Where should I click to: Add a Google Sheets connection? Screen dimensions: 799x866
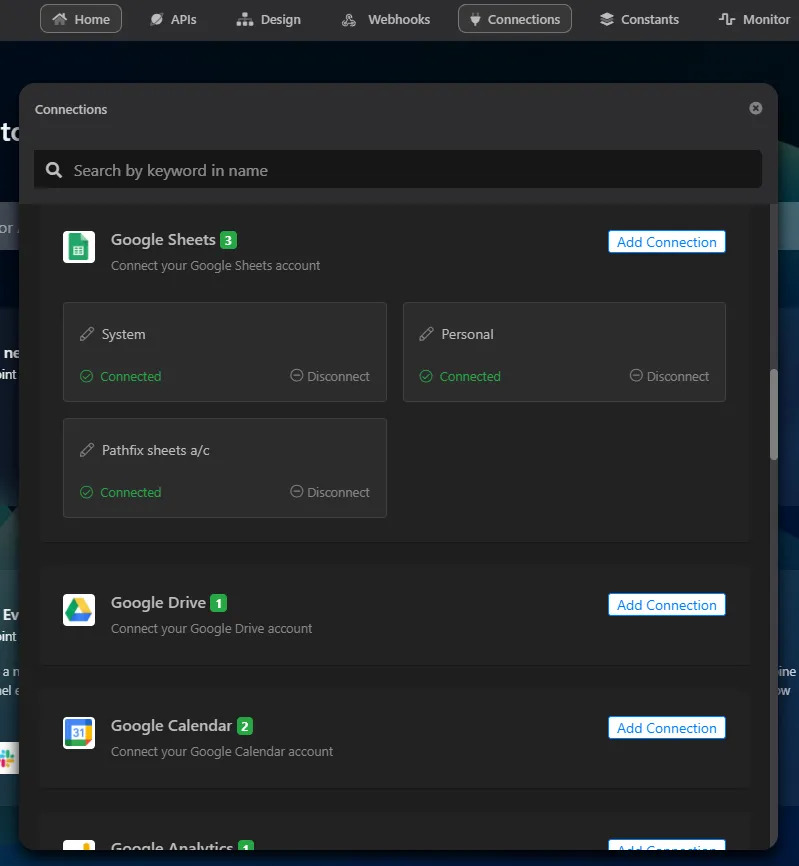666,242
